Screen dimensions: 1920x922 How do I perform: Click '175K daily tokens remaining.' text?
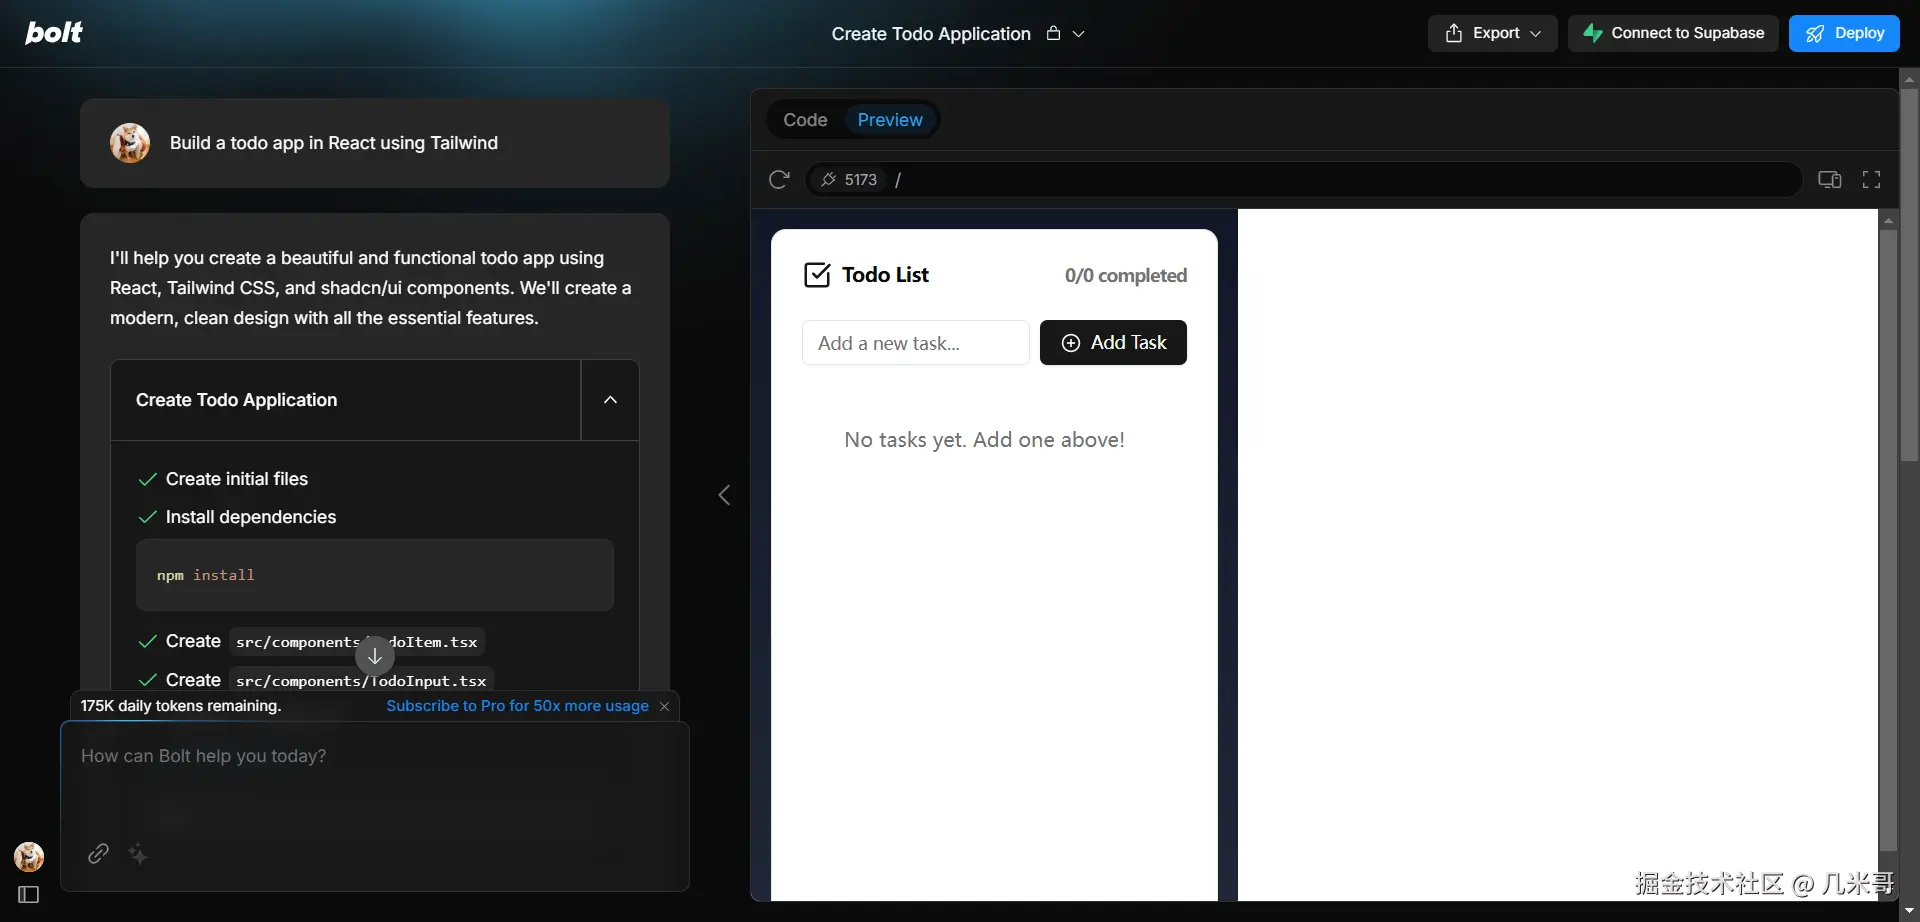[x=181, y=706]
